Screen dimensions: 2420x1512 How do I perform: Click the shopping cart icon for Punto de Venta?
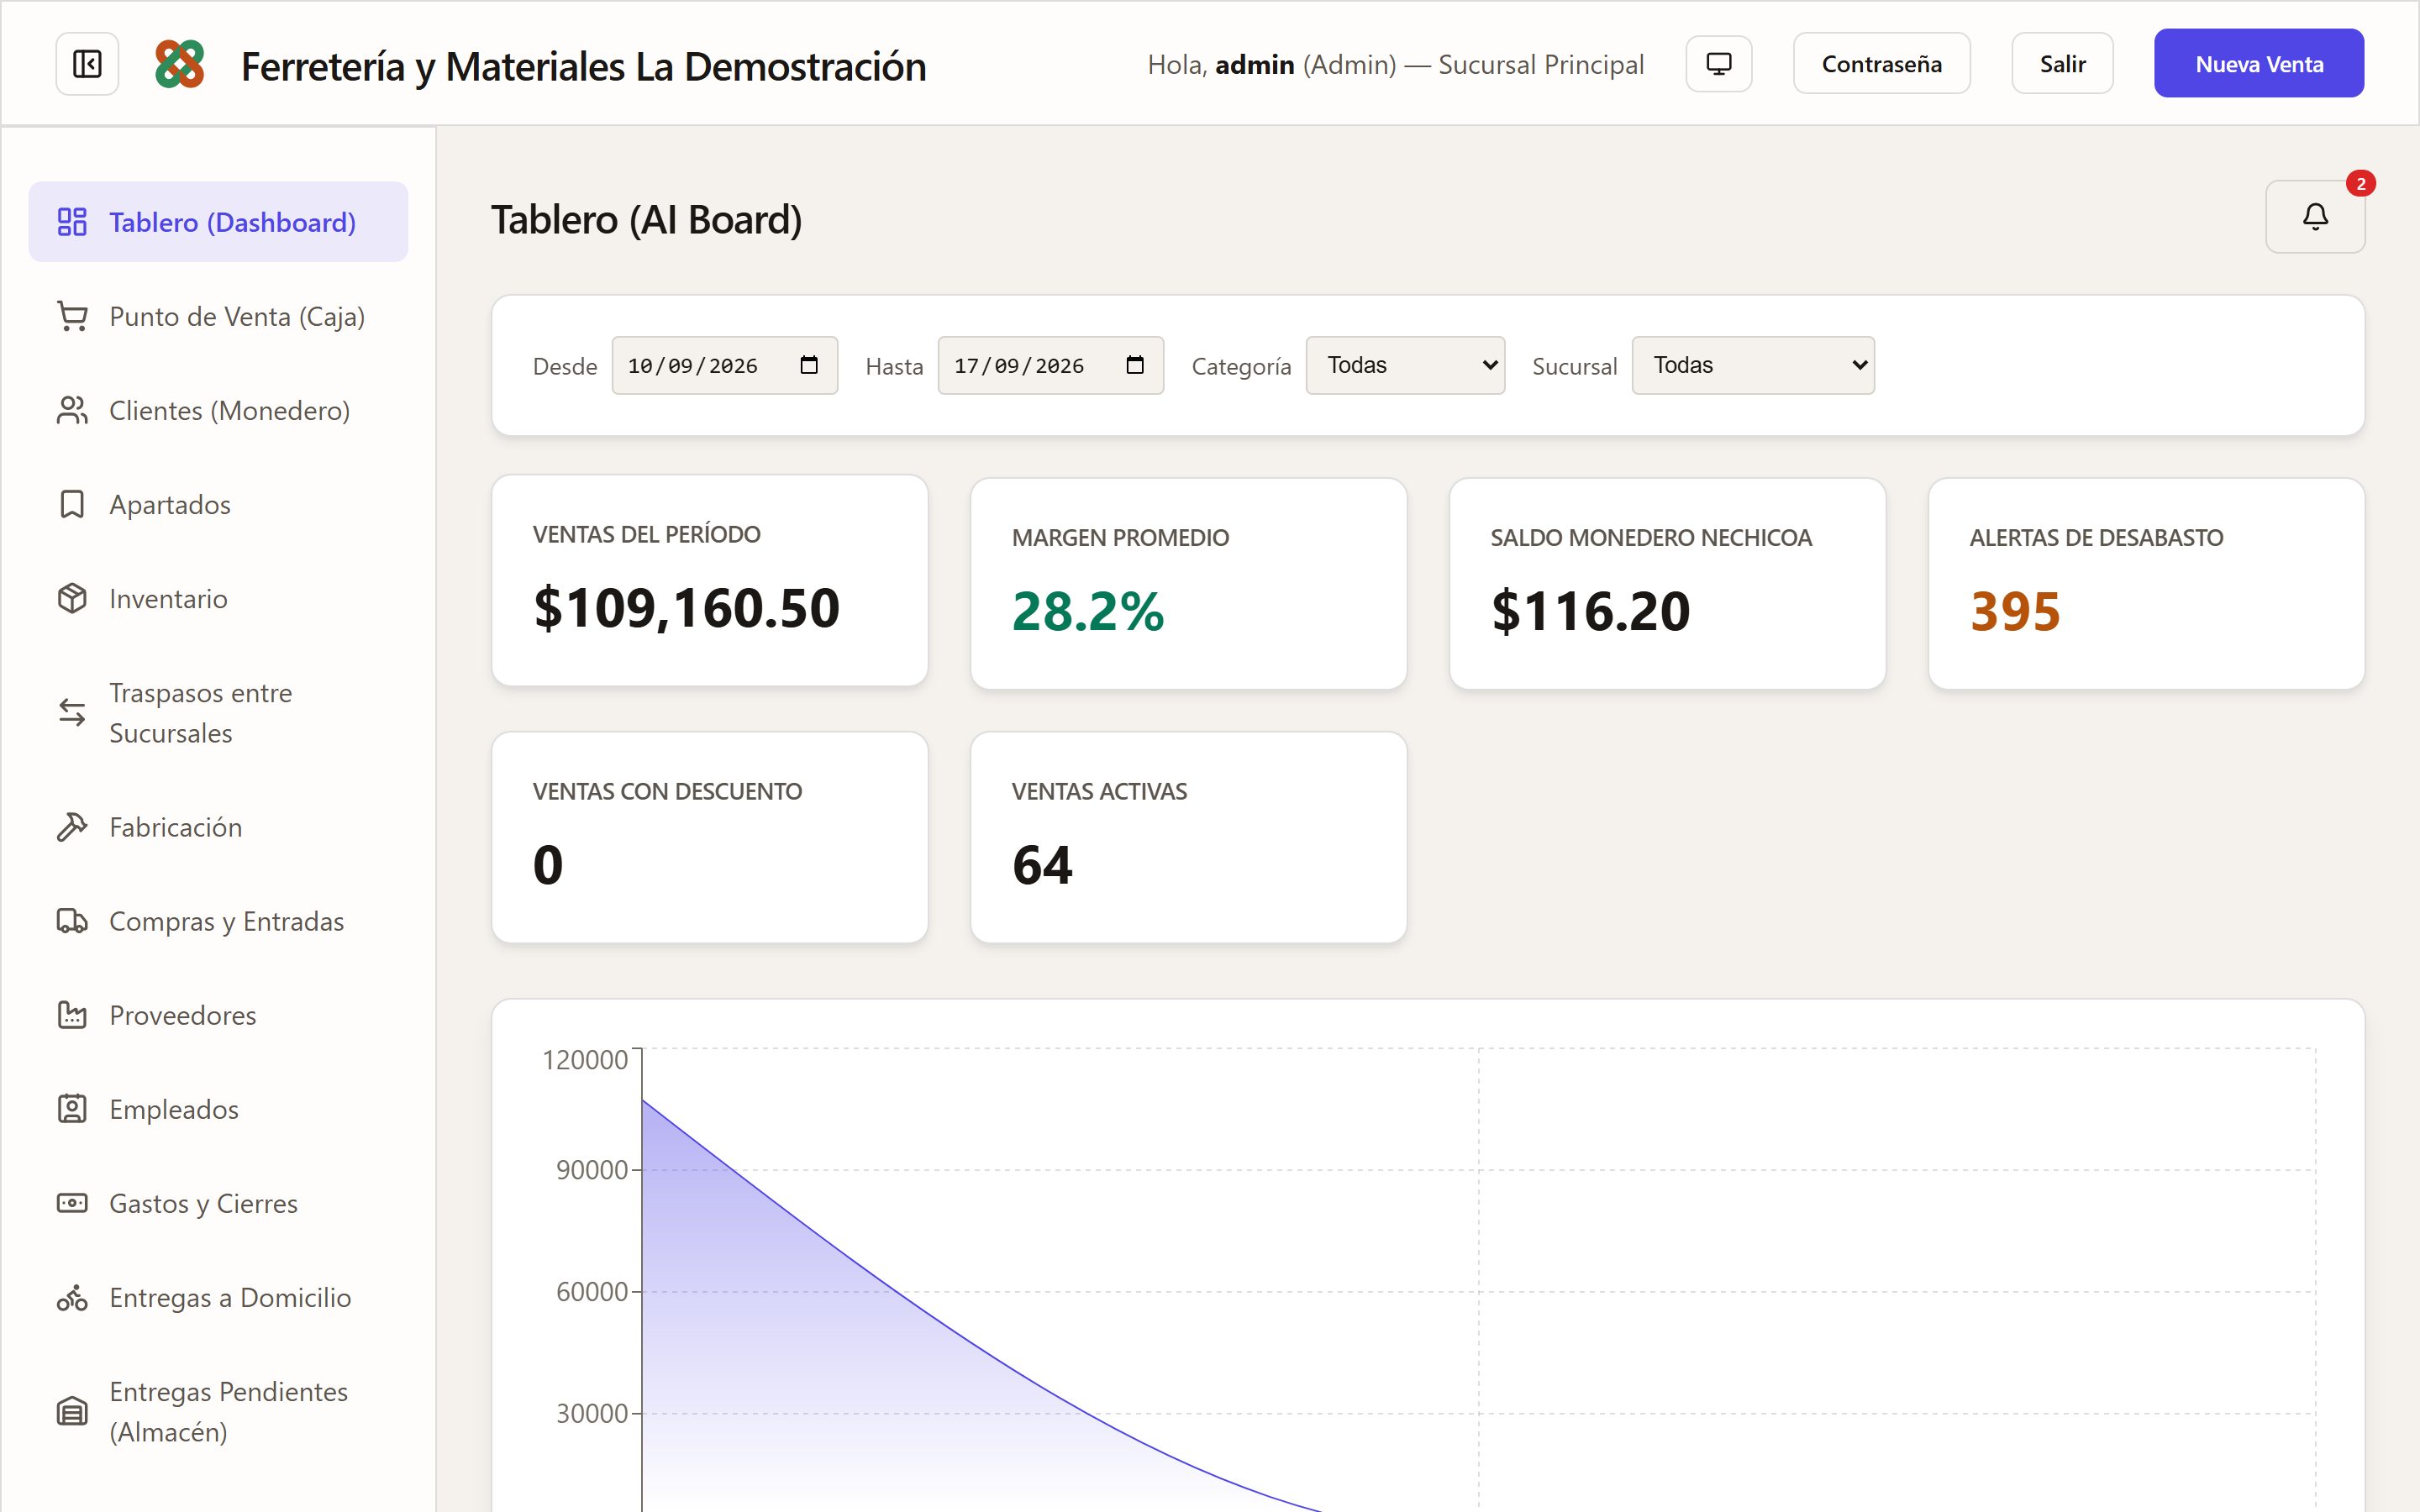72,316
